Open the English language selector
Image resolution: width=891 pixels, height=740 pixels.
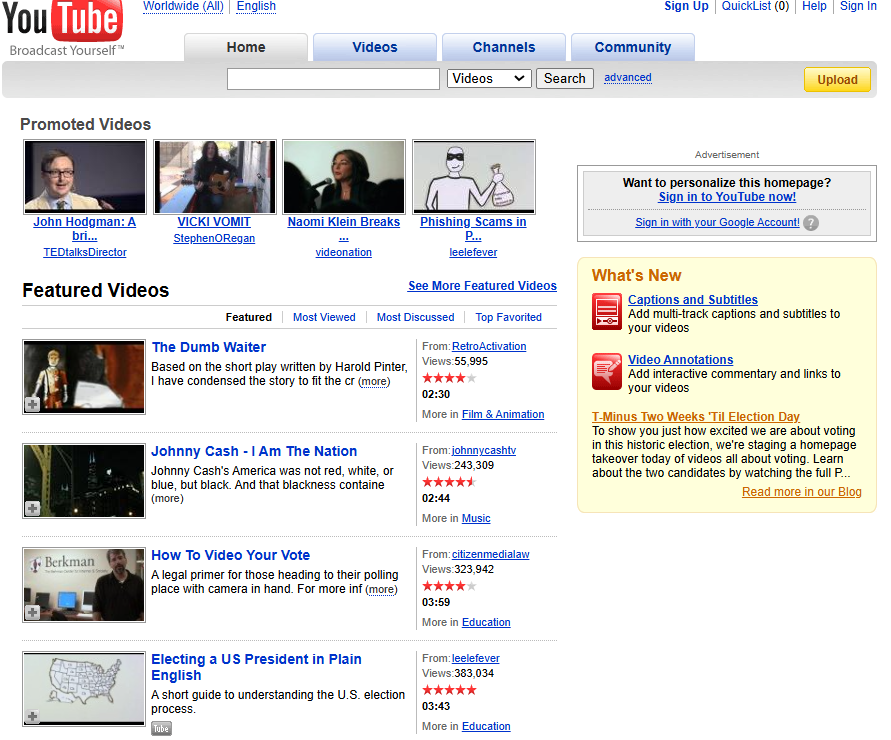pos(256,6)
